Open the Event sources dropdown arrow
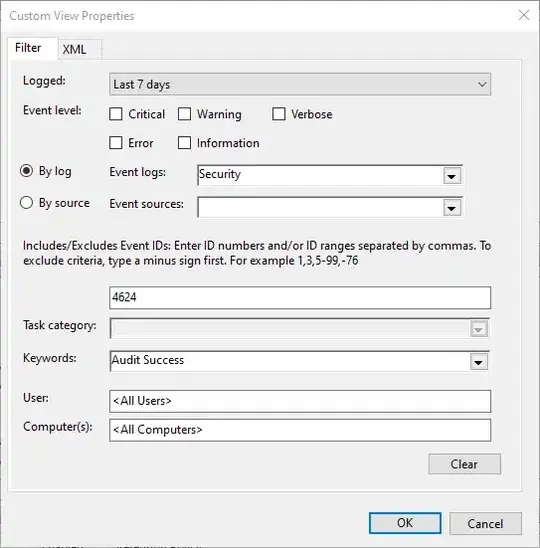The height and width of the screenshot is (548, 540). click(452, 208)
